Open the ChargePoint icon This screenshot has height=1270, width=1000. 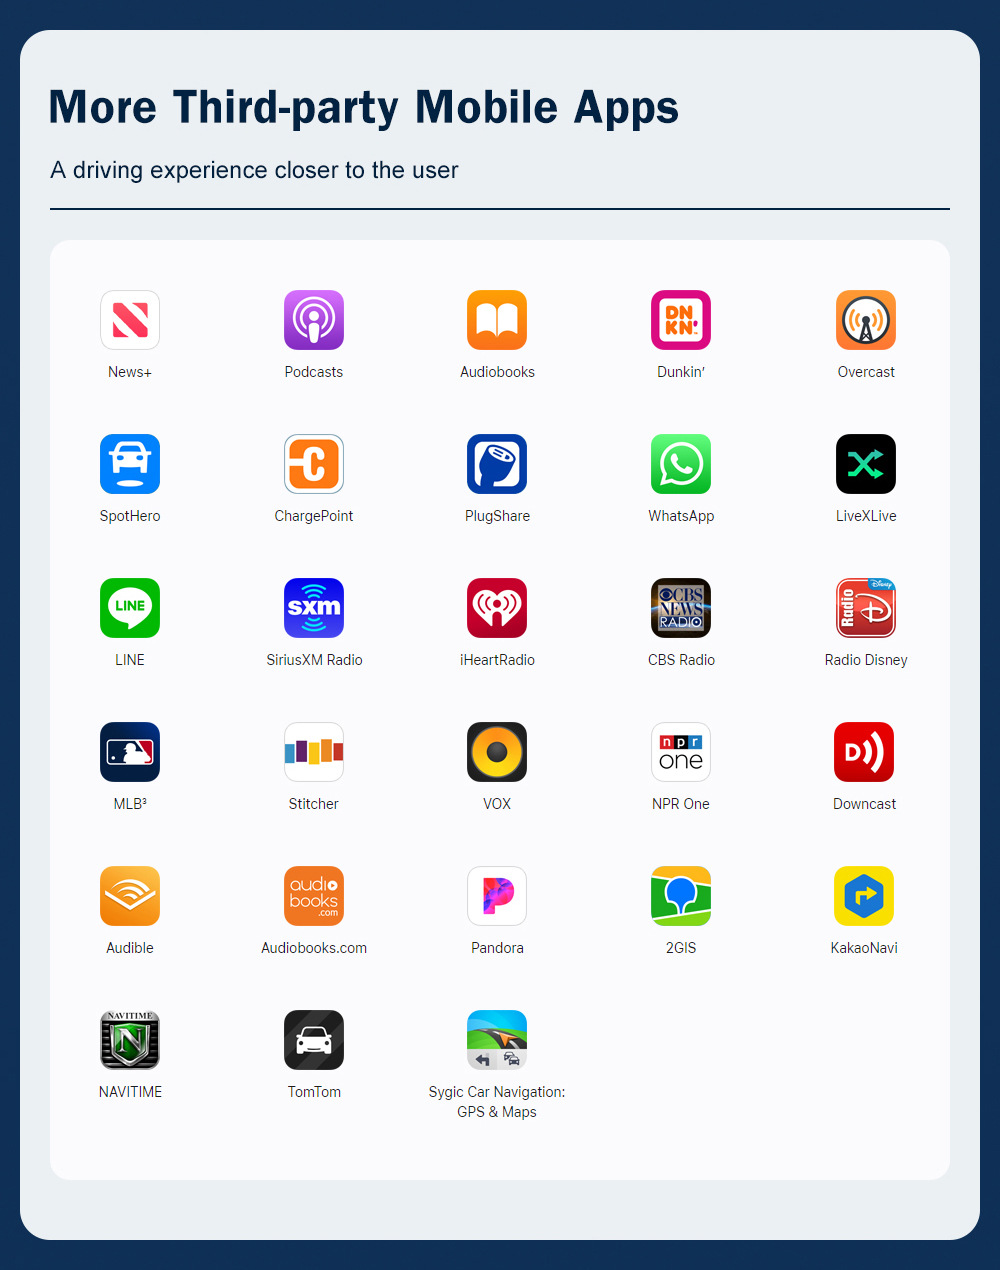(x=314, y=464)
